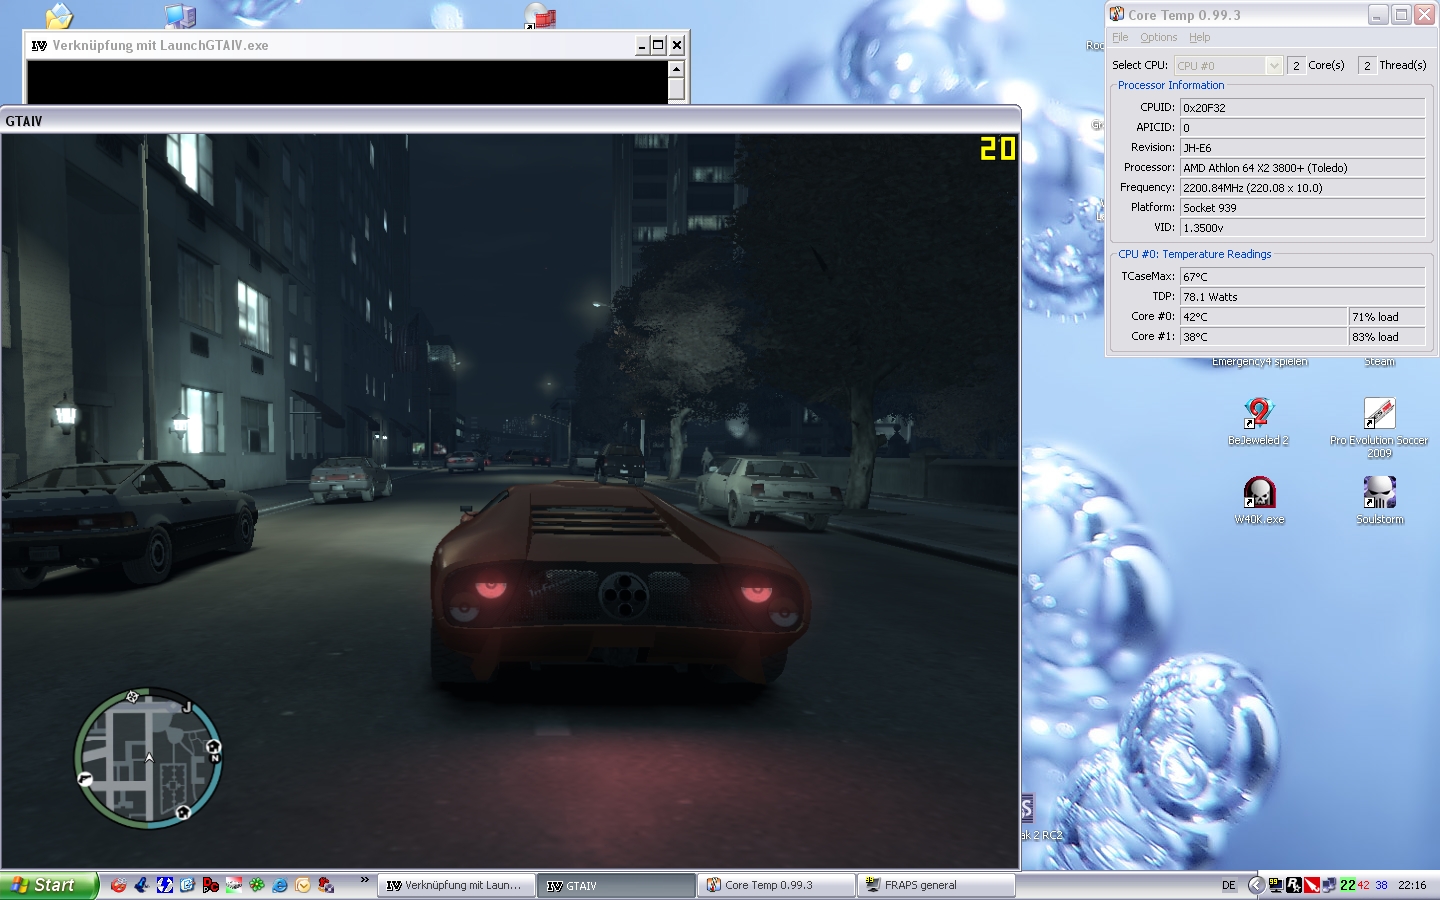Screen dimensions: 1440x900
Task: Open the Windows Start menu
Action: 49,885
